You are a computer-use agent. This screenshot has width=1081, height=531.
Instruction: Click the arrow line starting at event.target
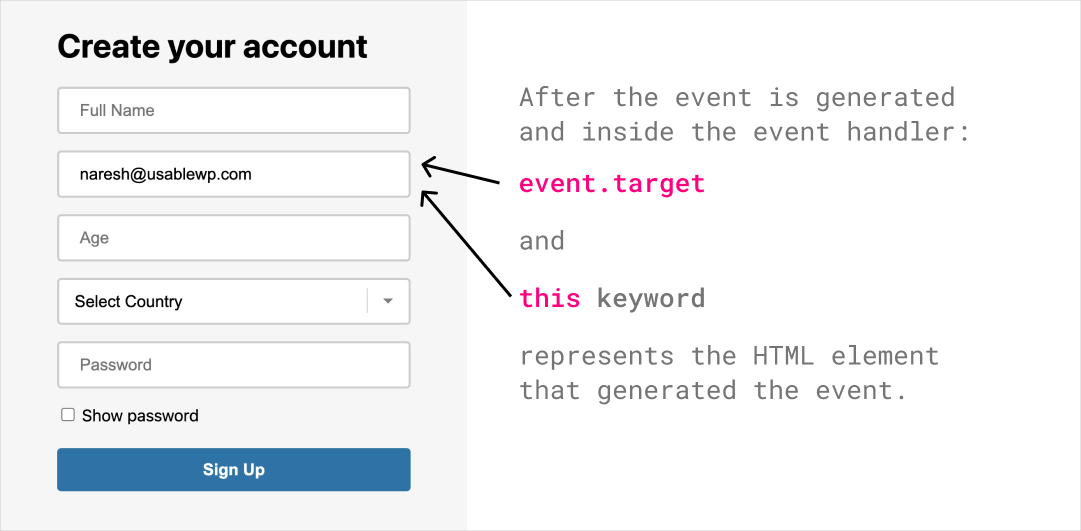click(x=460, y=170)
